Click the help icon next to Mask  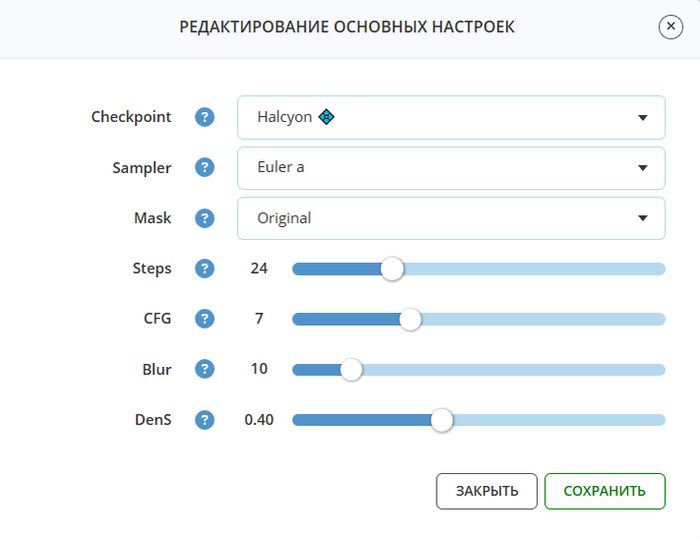[x=205, y=218]
